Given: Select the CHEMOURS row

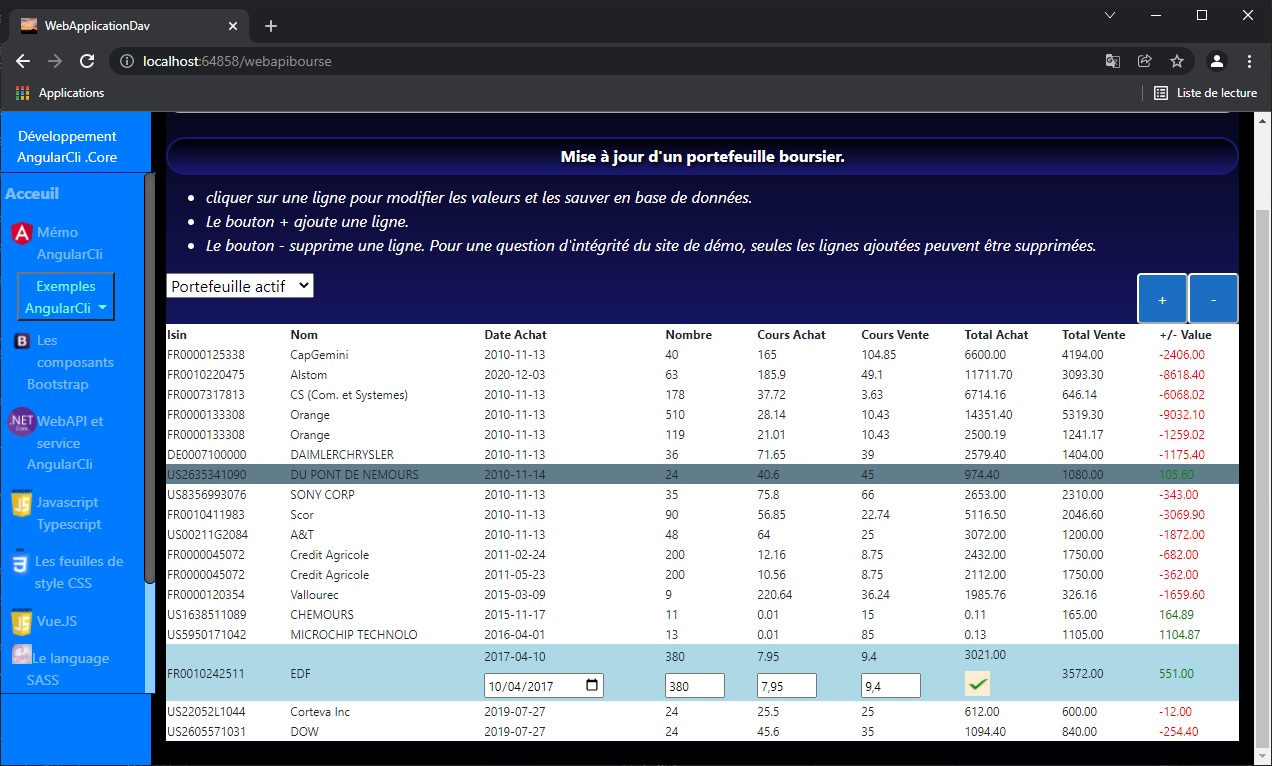Looking at the screenshot, I should (x=702, y=615).
